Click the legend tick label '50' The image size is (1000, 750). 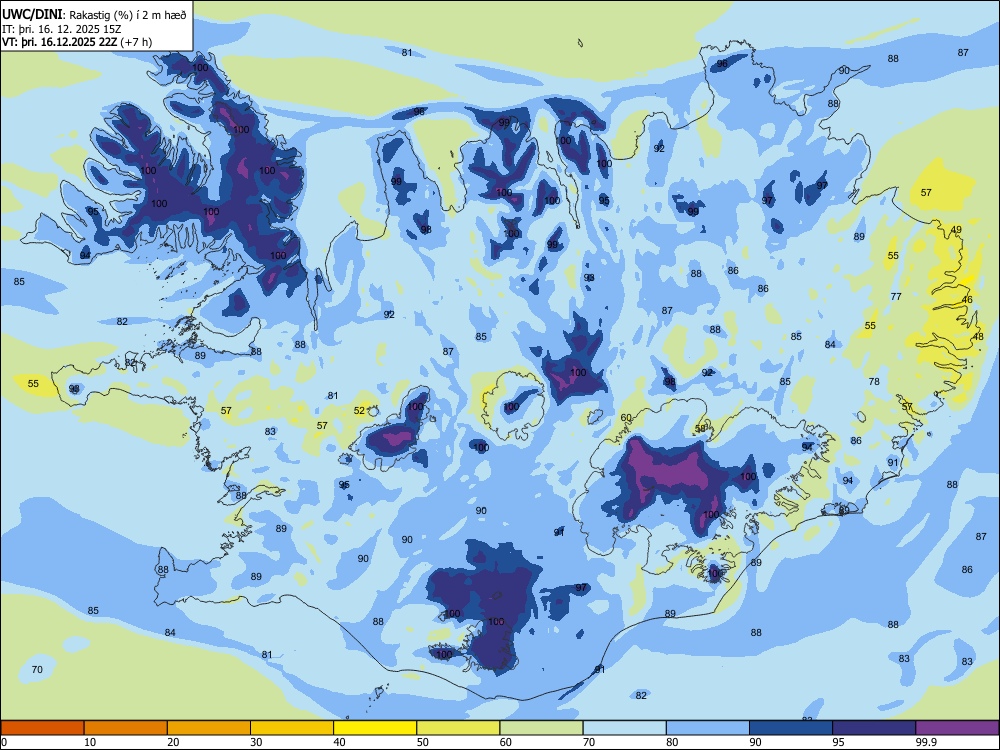pyautogui.click(x=423, y=742)
